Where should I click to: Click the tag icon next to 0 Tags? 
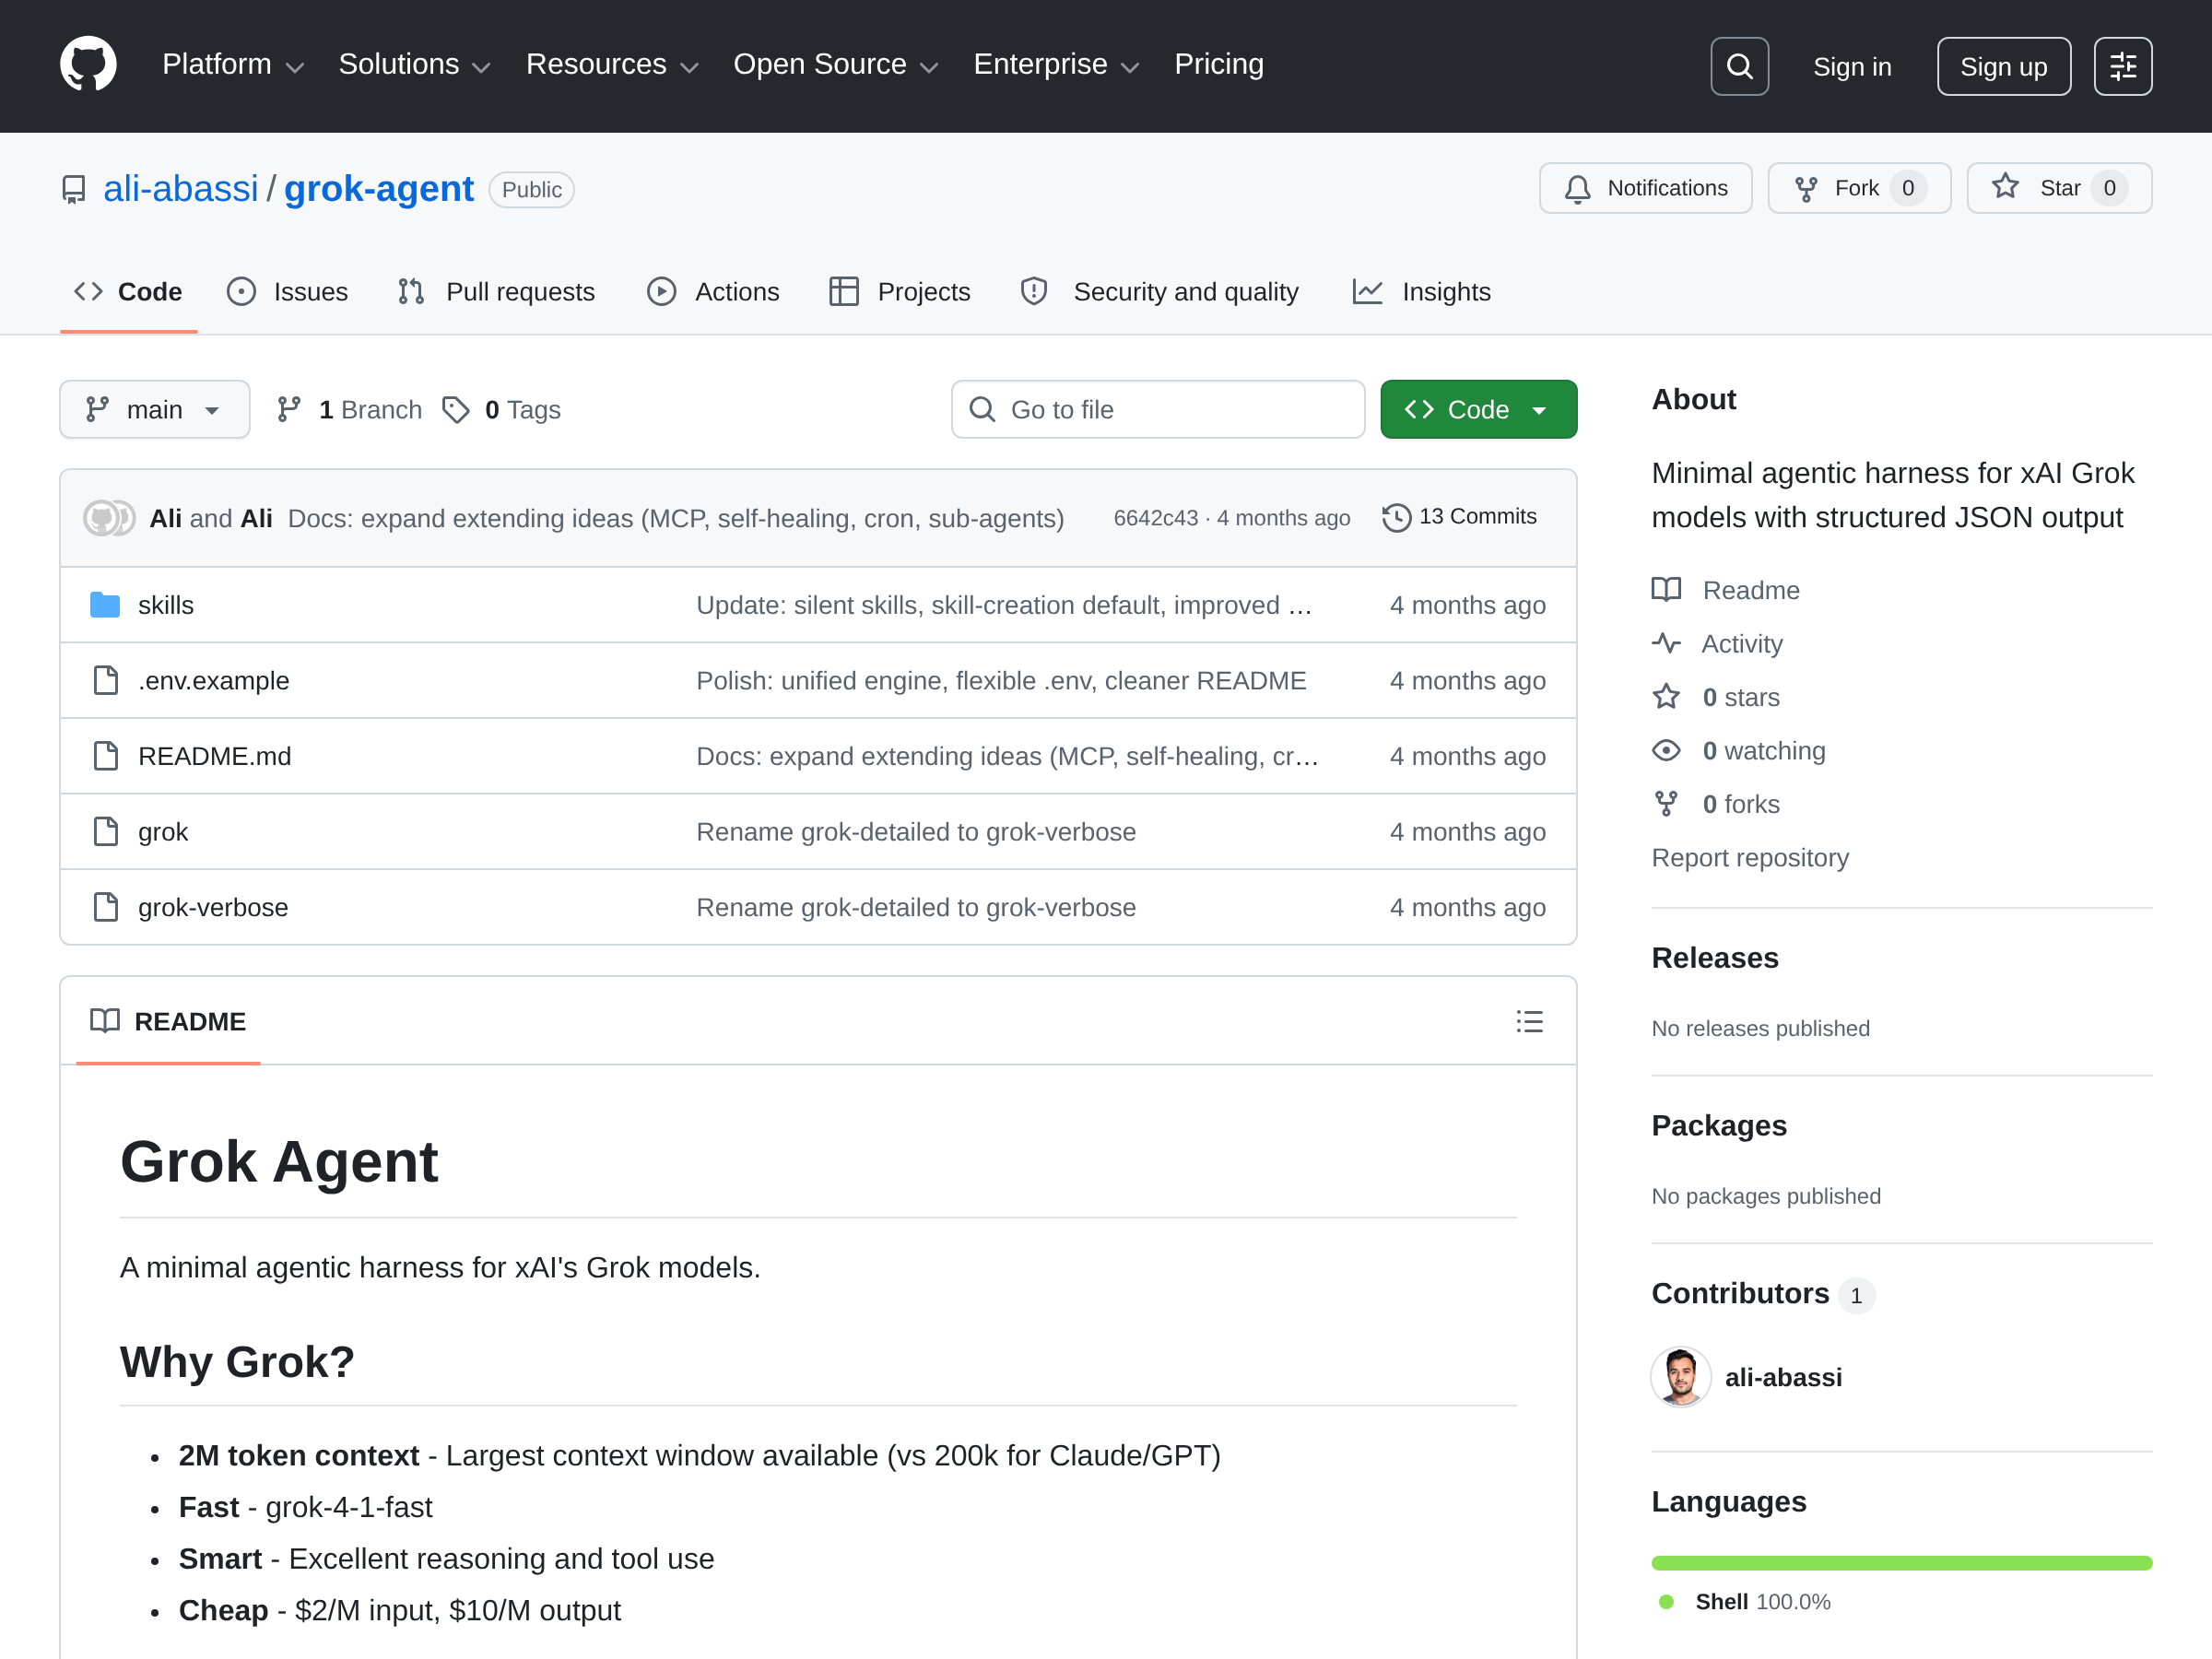456,409
